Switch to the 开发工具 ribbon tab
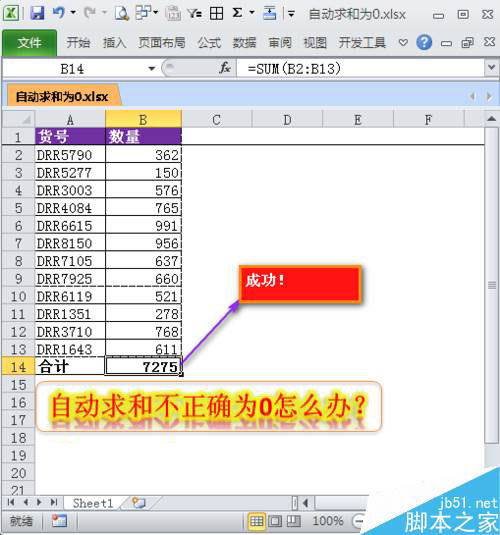 click(x=362, y=43)
